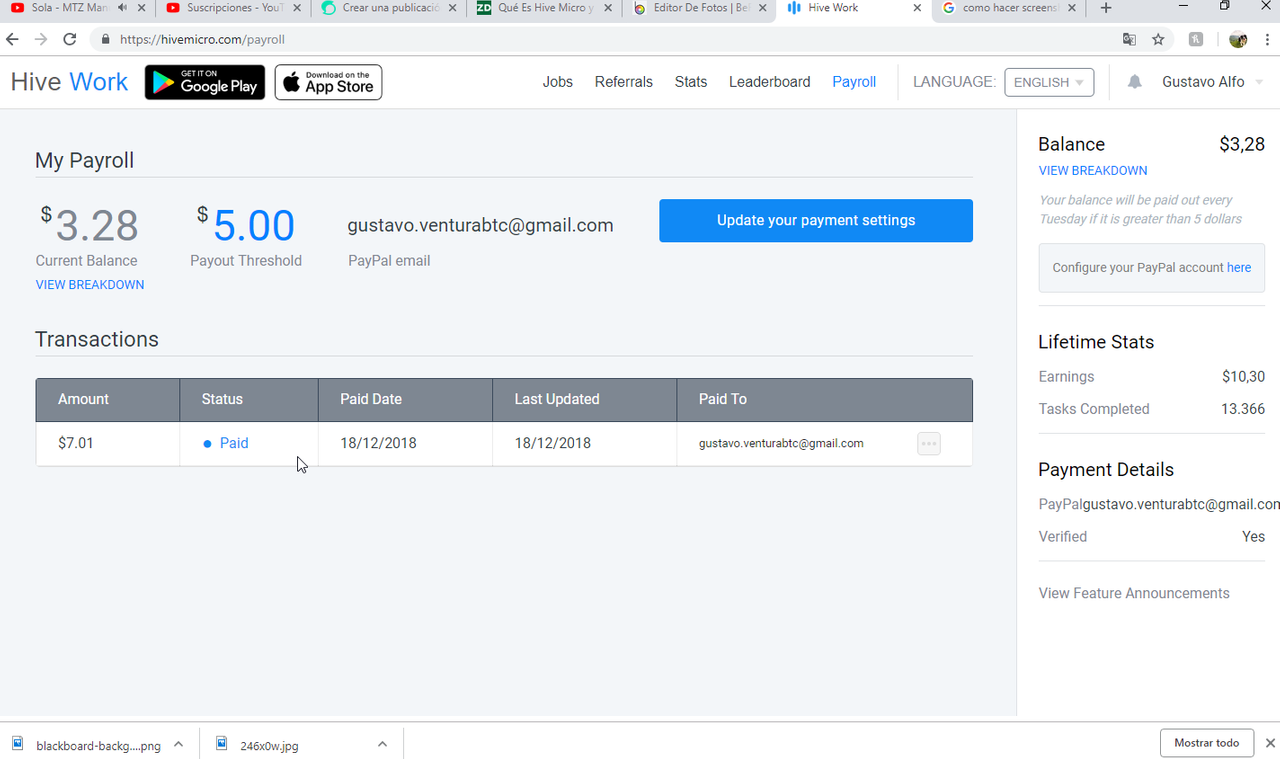Go to the Leaderboard page
The image size is (1280, 759).
[770, 82]
